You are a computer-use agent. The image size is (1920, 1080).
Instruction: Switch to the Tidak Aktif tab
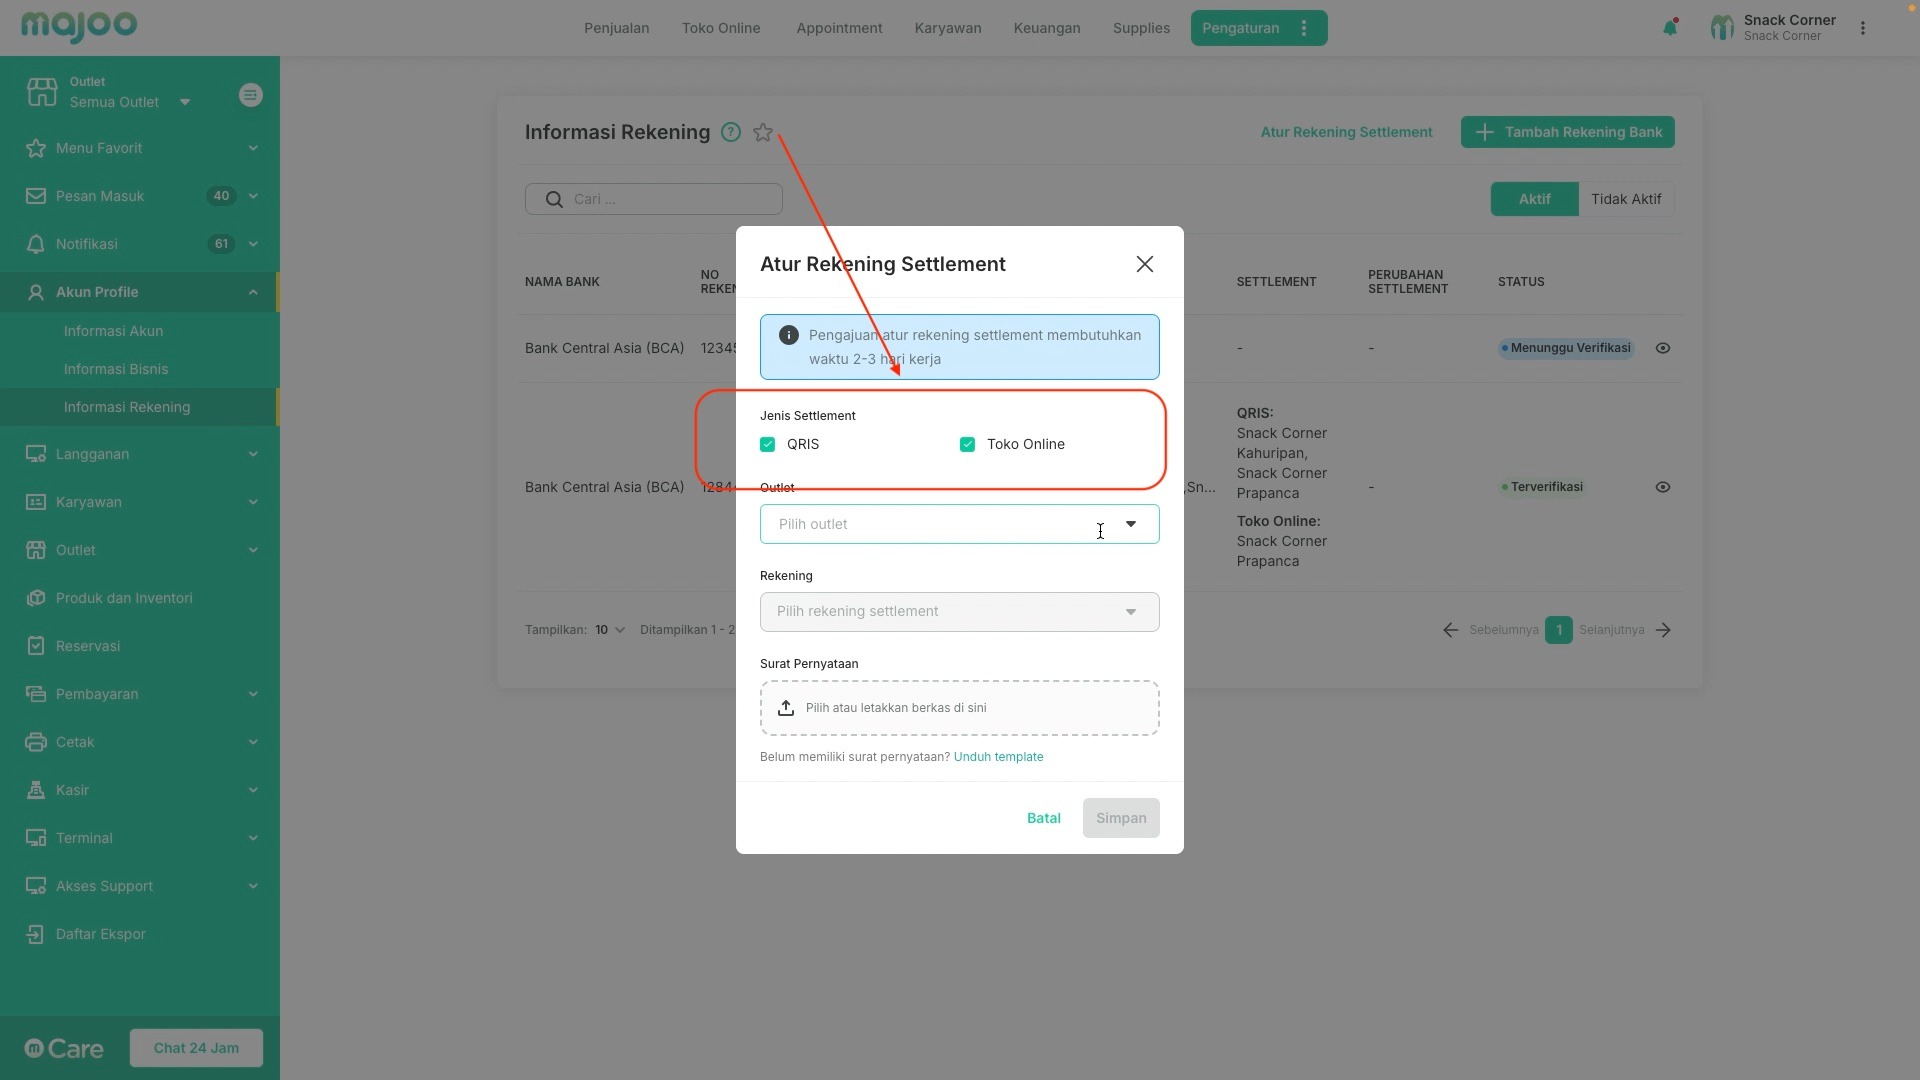pyautogui.click(x=1625, y=199)
